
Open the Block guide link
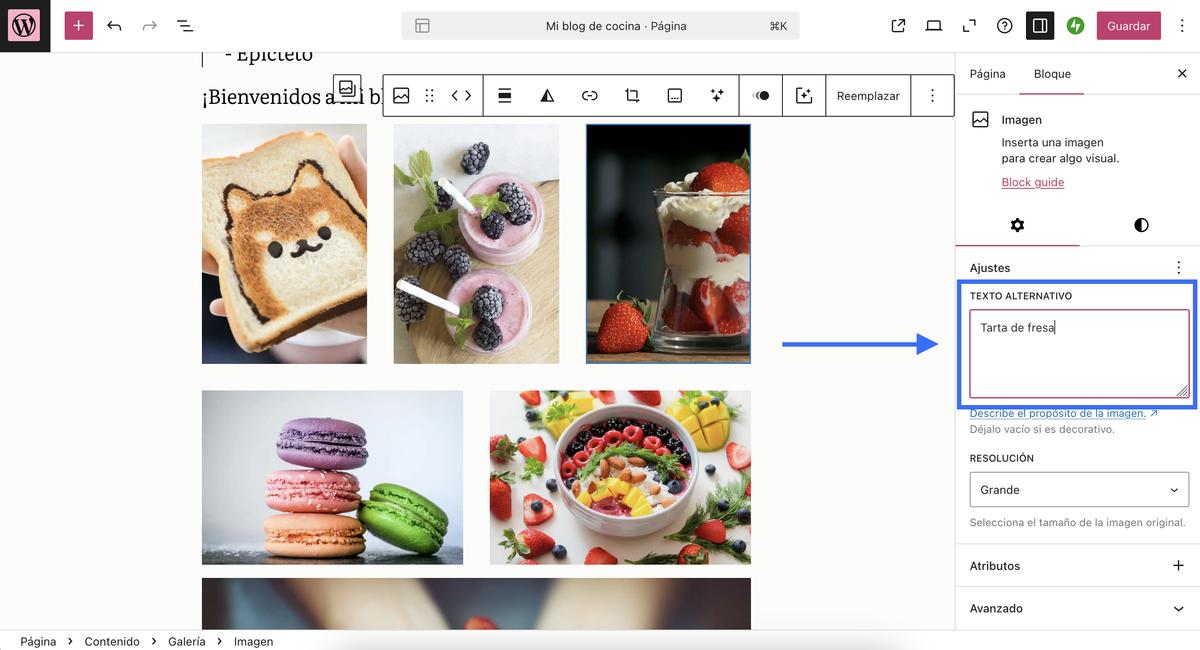(x=1032, y=182)
